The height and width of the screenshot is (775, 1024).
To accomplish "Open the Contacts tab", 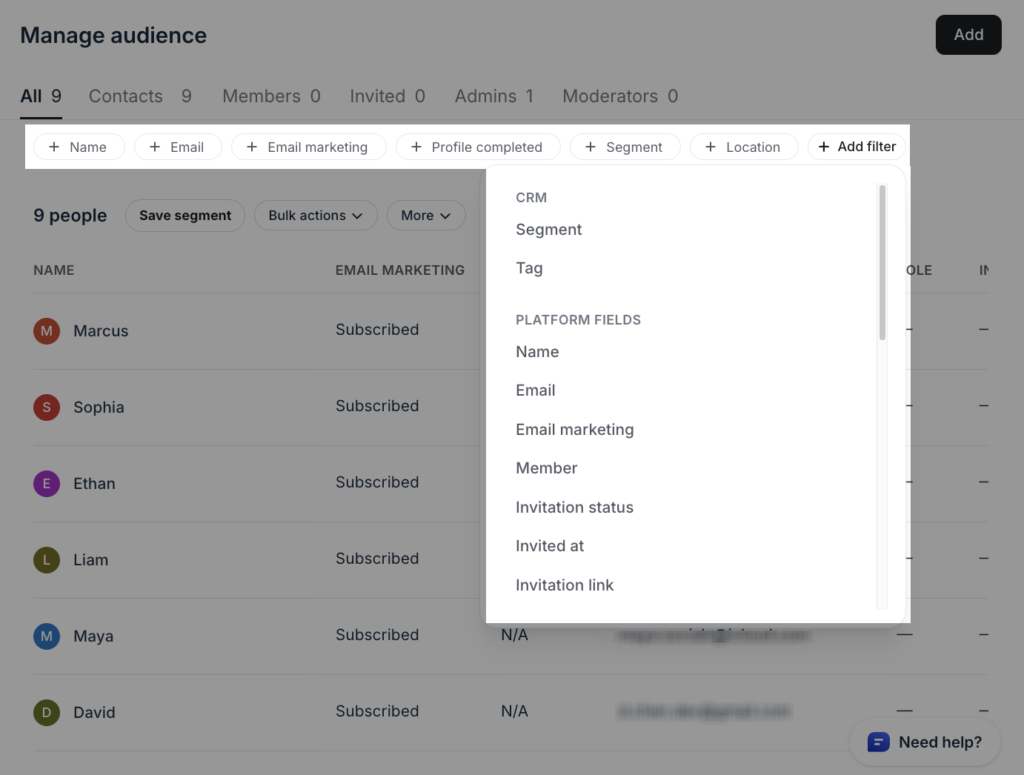I will click(140, 96).
